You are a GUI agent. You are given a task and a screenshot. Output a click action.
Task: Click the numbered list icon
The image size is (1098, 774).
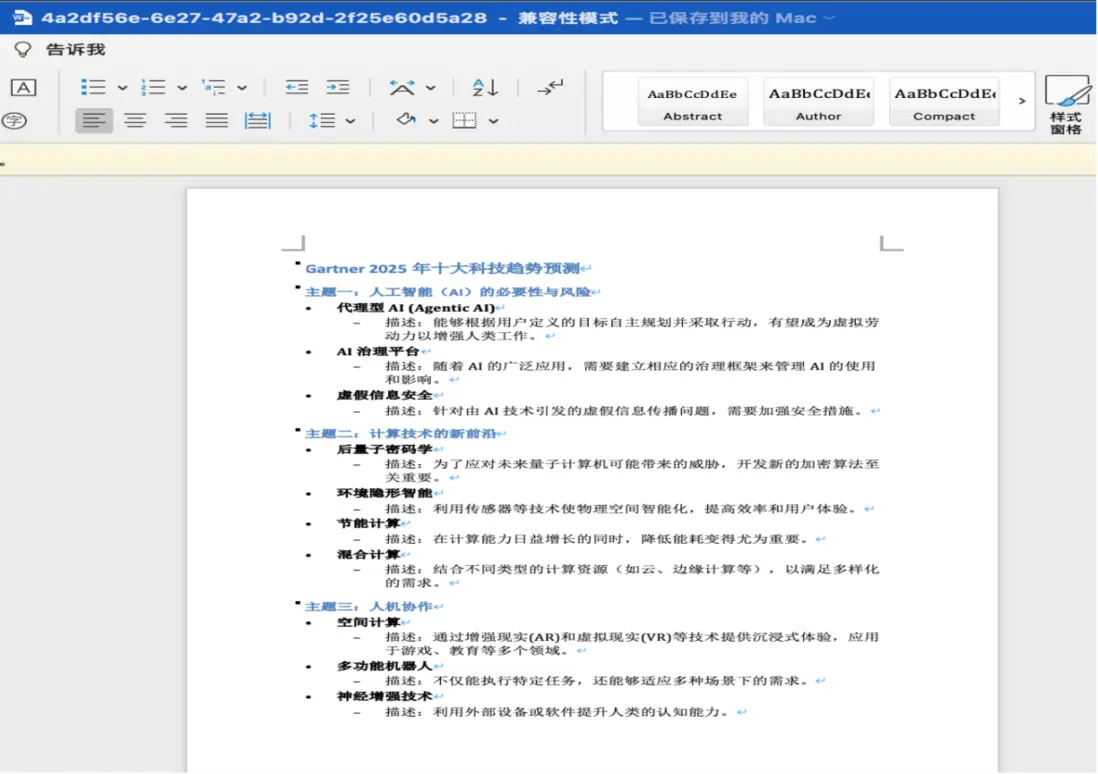[153, 87]
